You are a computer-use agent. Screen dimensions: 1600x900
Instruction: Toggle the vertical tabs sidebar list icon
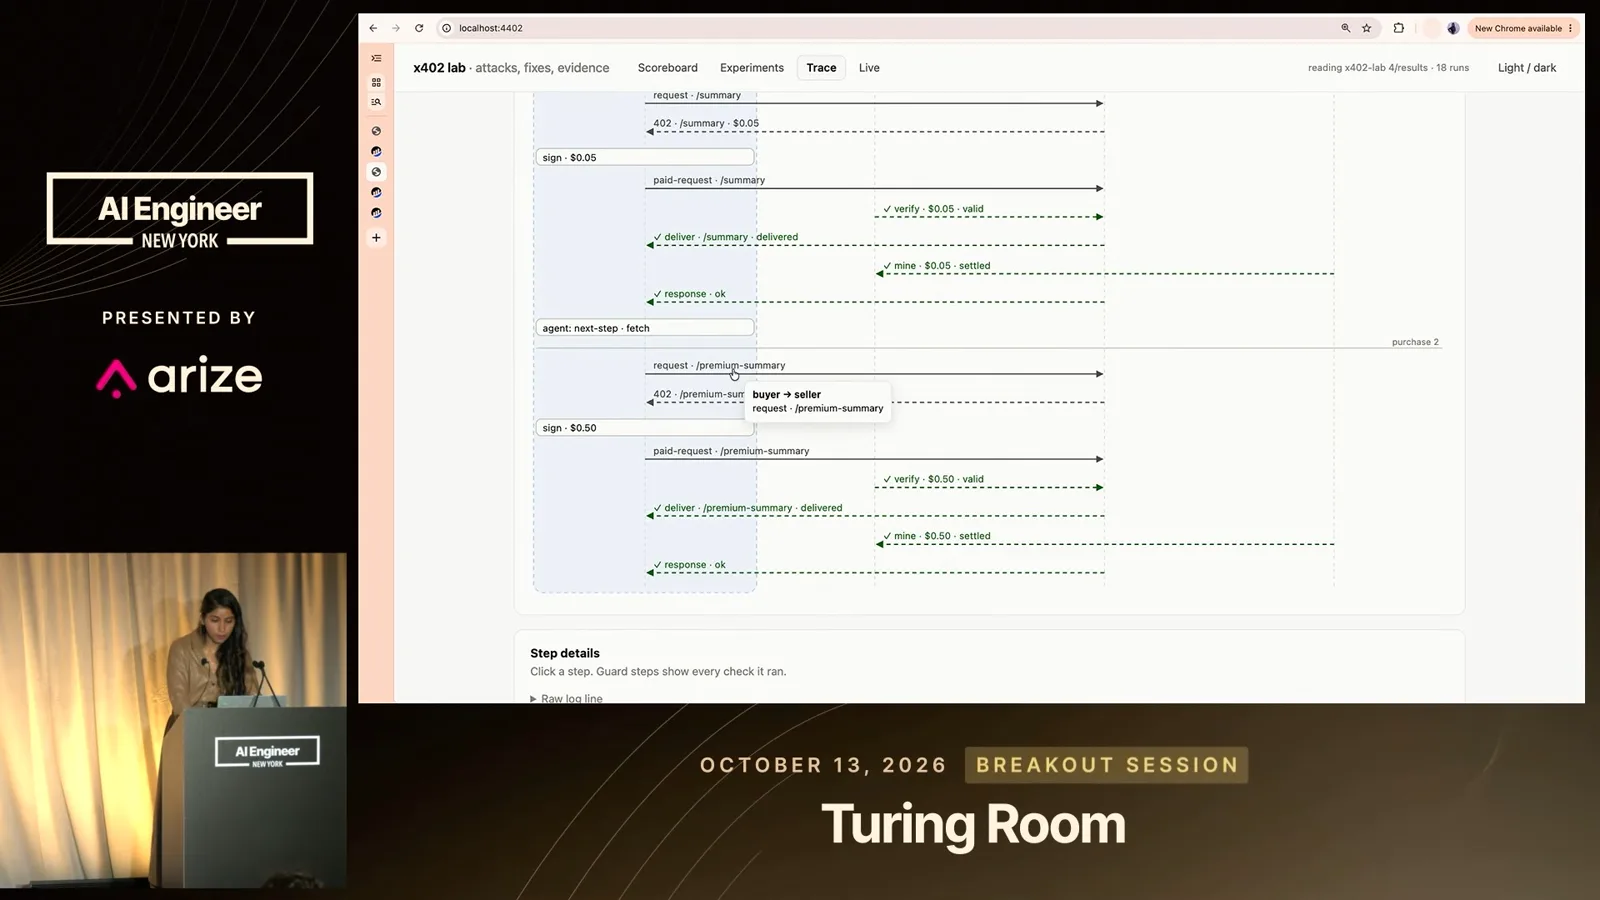pos(376,58)
